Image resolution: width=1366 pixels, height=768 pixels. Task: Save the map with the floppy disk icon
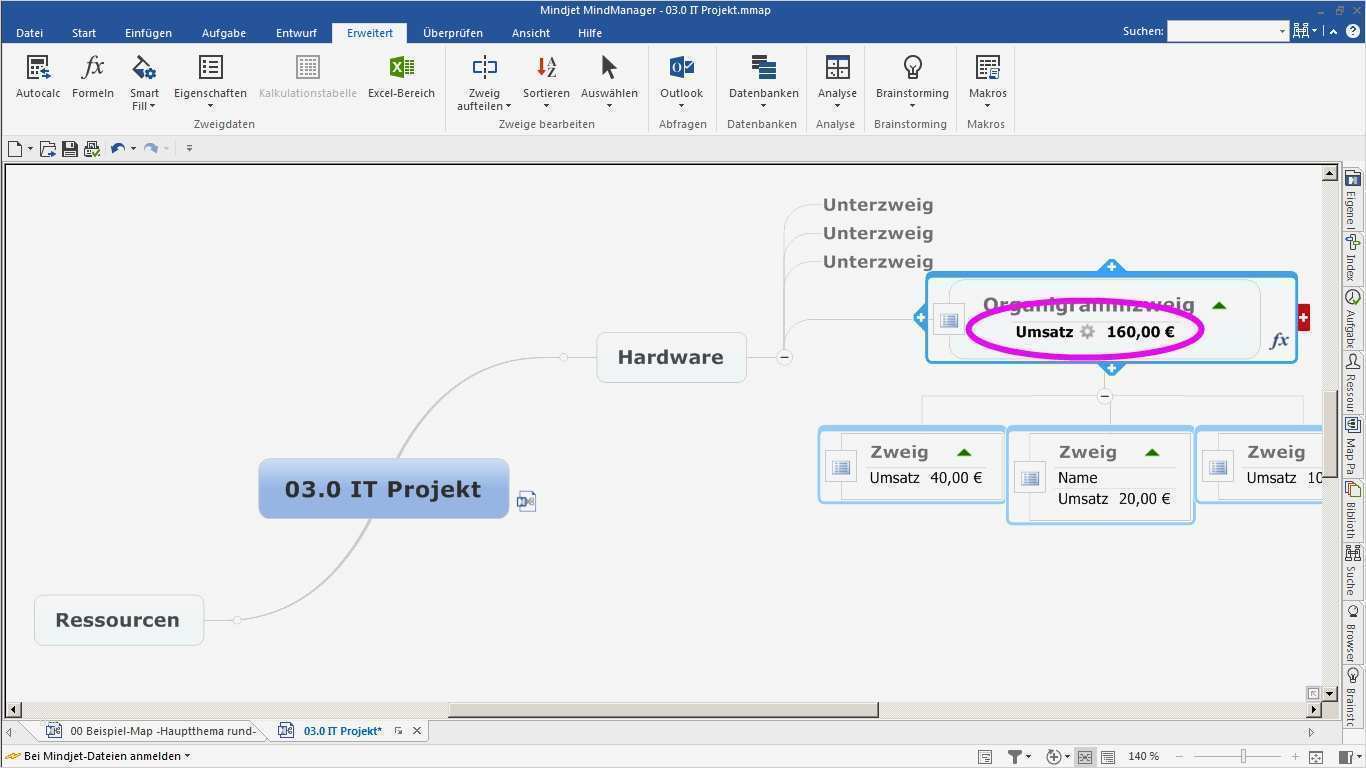click(x=70, y=149)
